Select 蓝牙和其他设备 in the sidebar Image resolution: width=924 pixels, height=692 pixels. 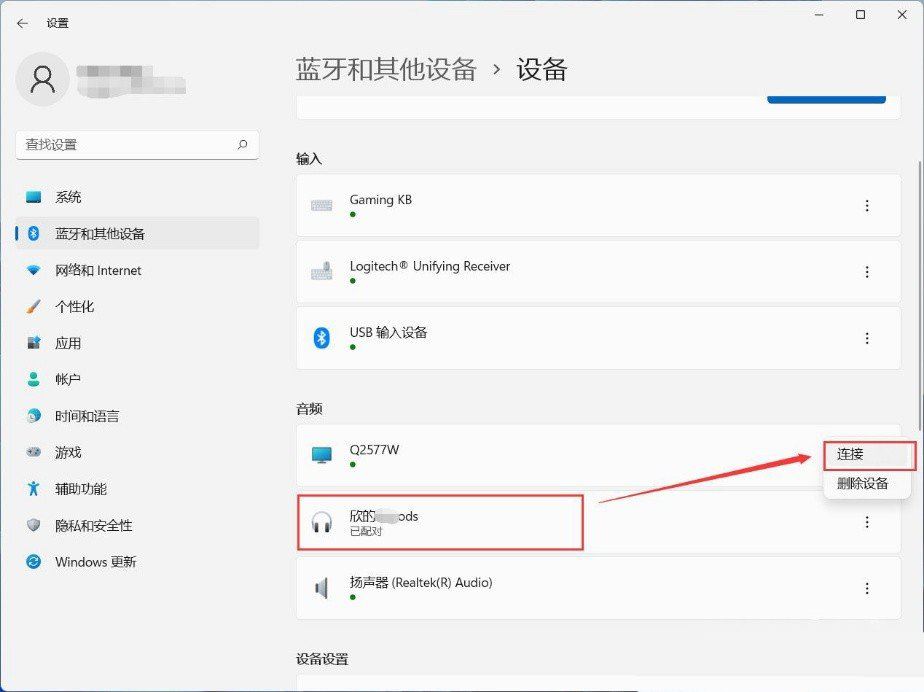coord(137,233)
